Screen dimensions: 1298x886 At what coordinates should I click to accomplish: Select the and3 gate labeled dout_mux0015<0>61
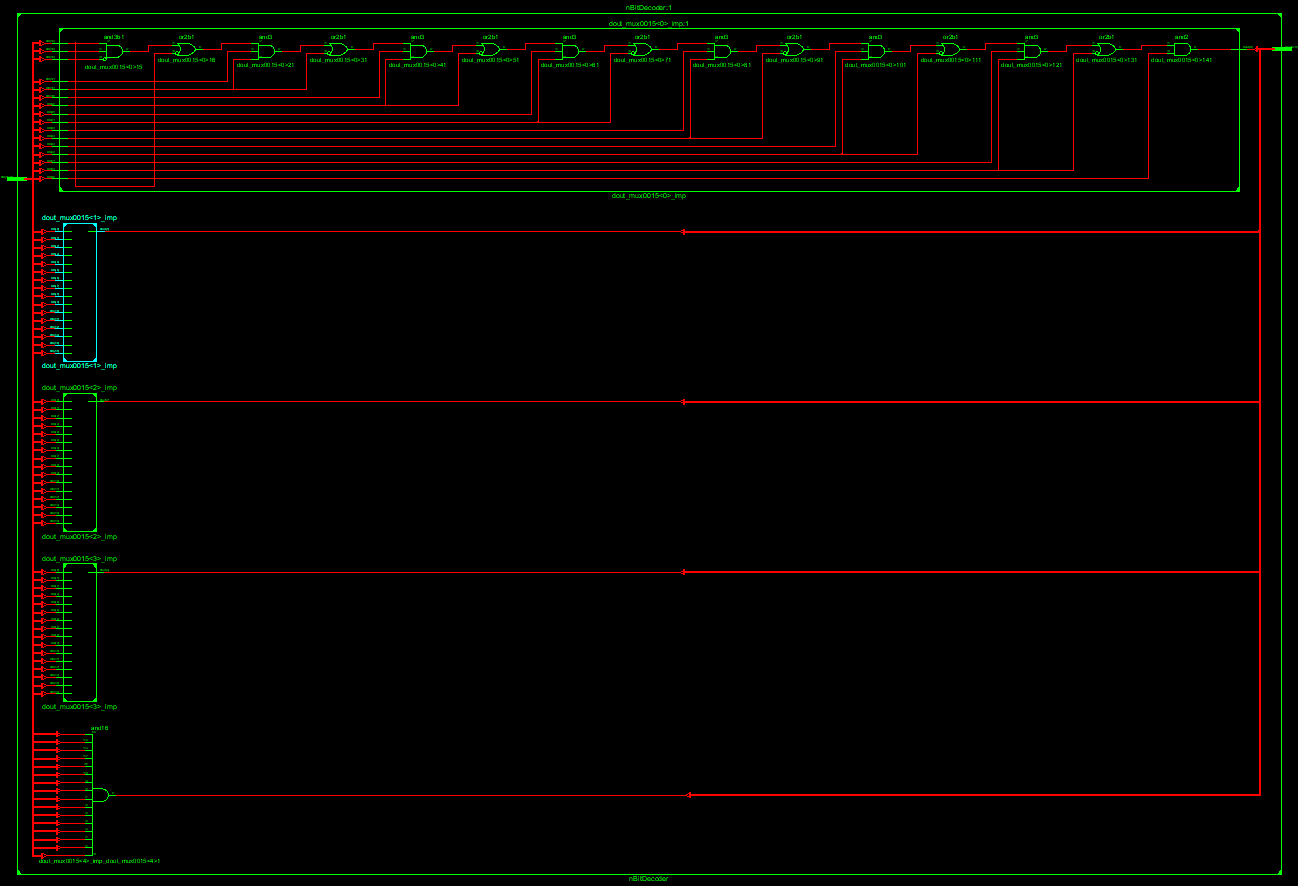point(570,50)
